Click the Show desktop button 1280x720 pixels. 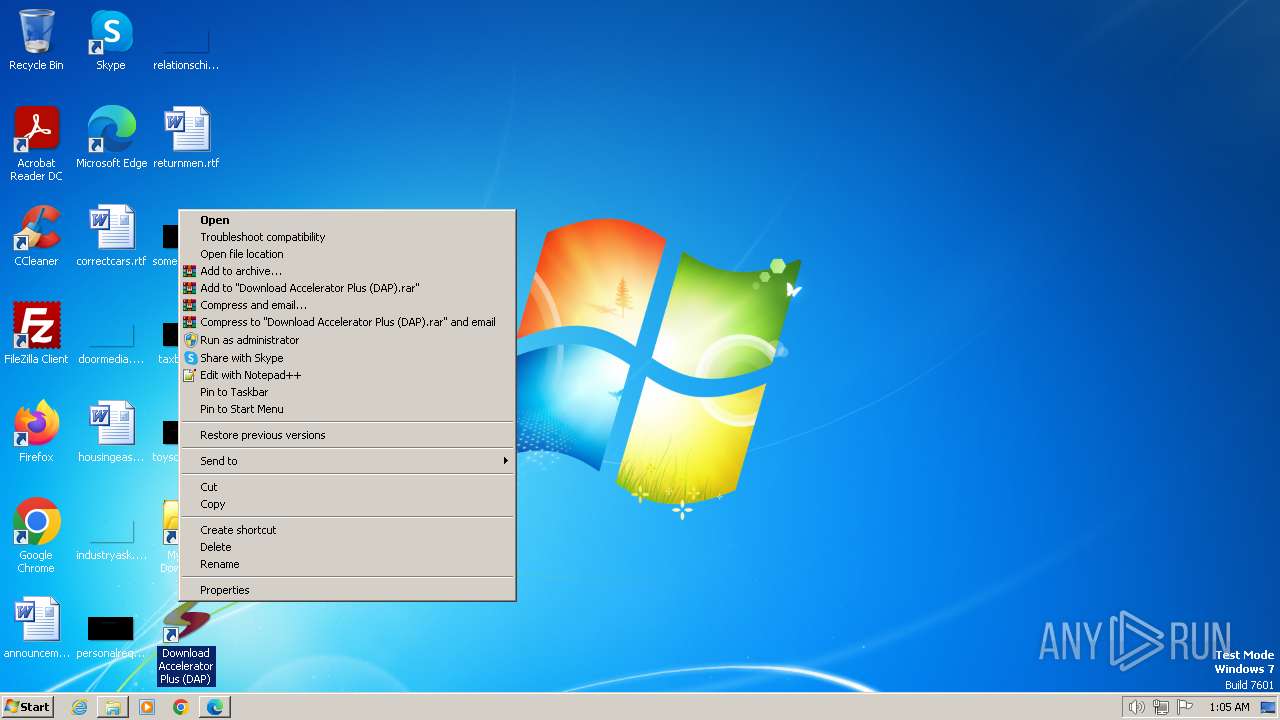(x=1268, y=707)
